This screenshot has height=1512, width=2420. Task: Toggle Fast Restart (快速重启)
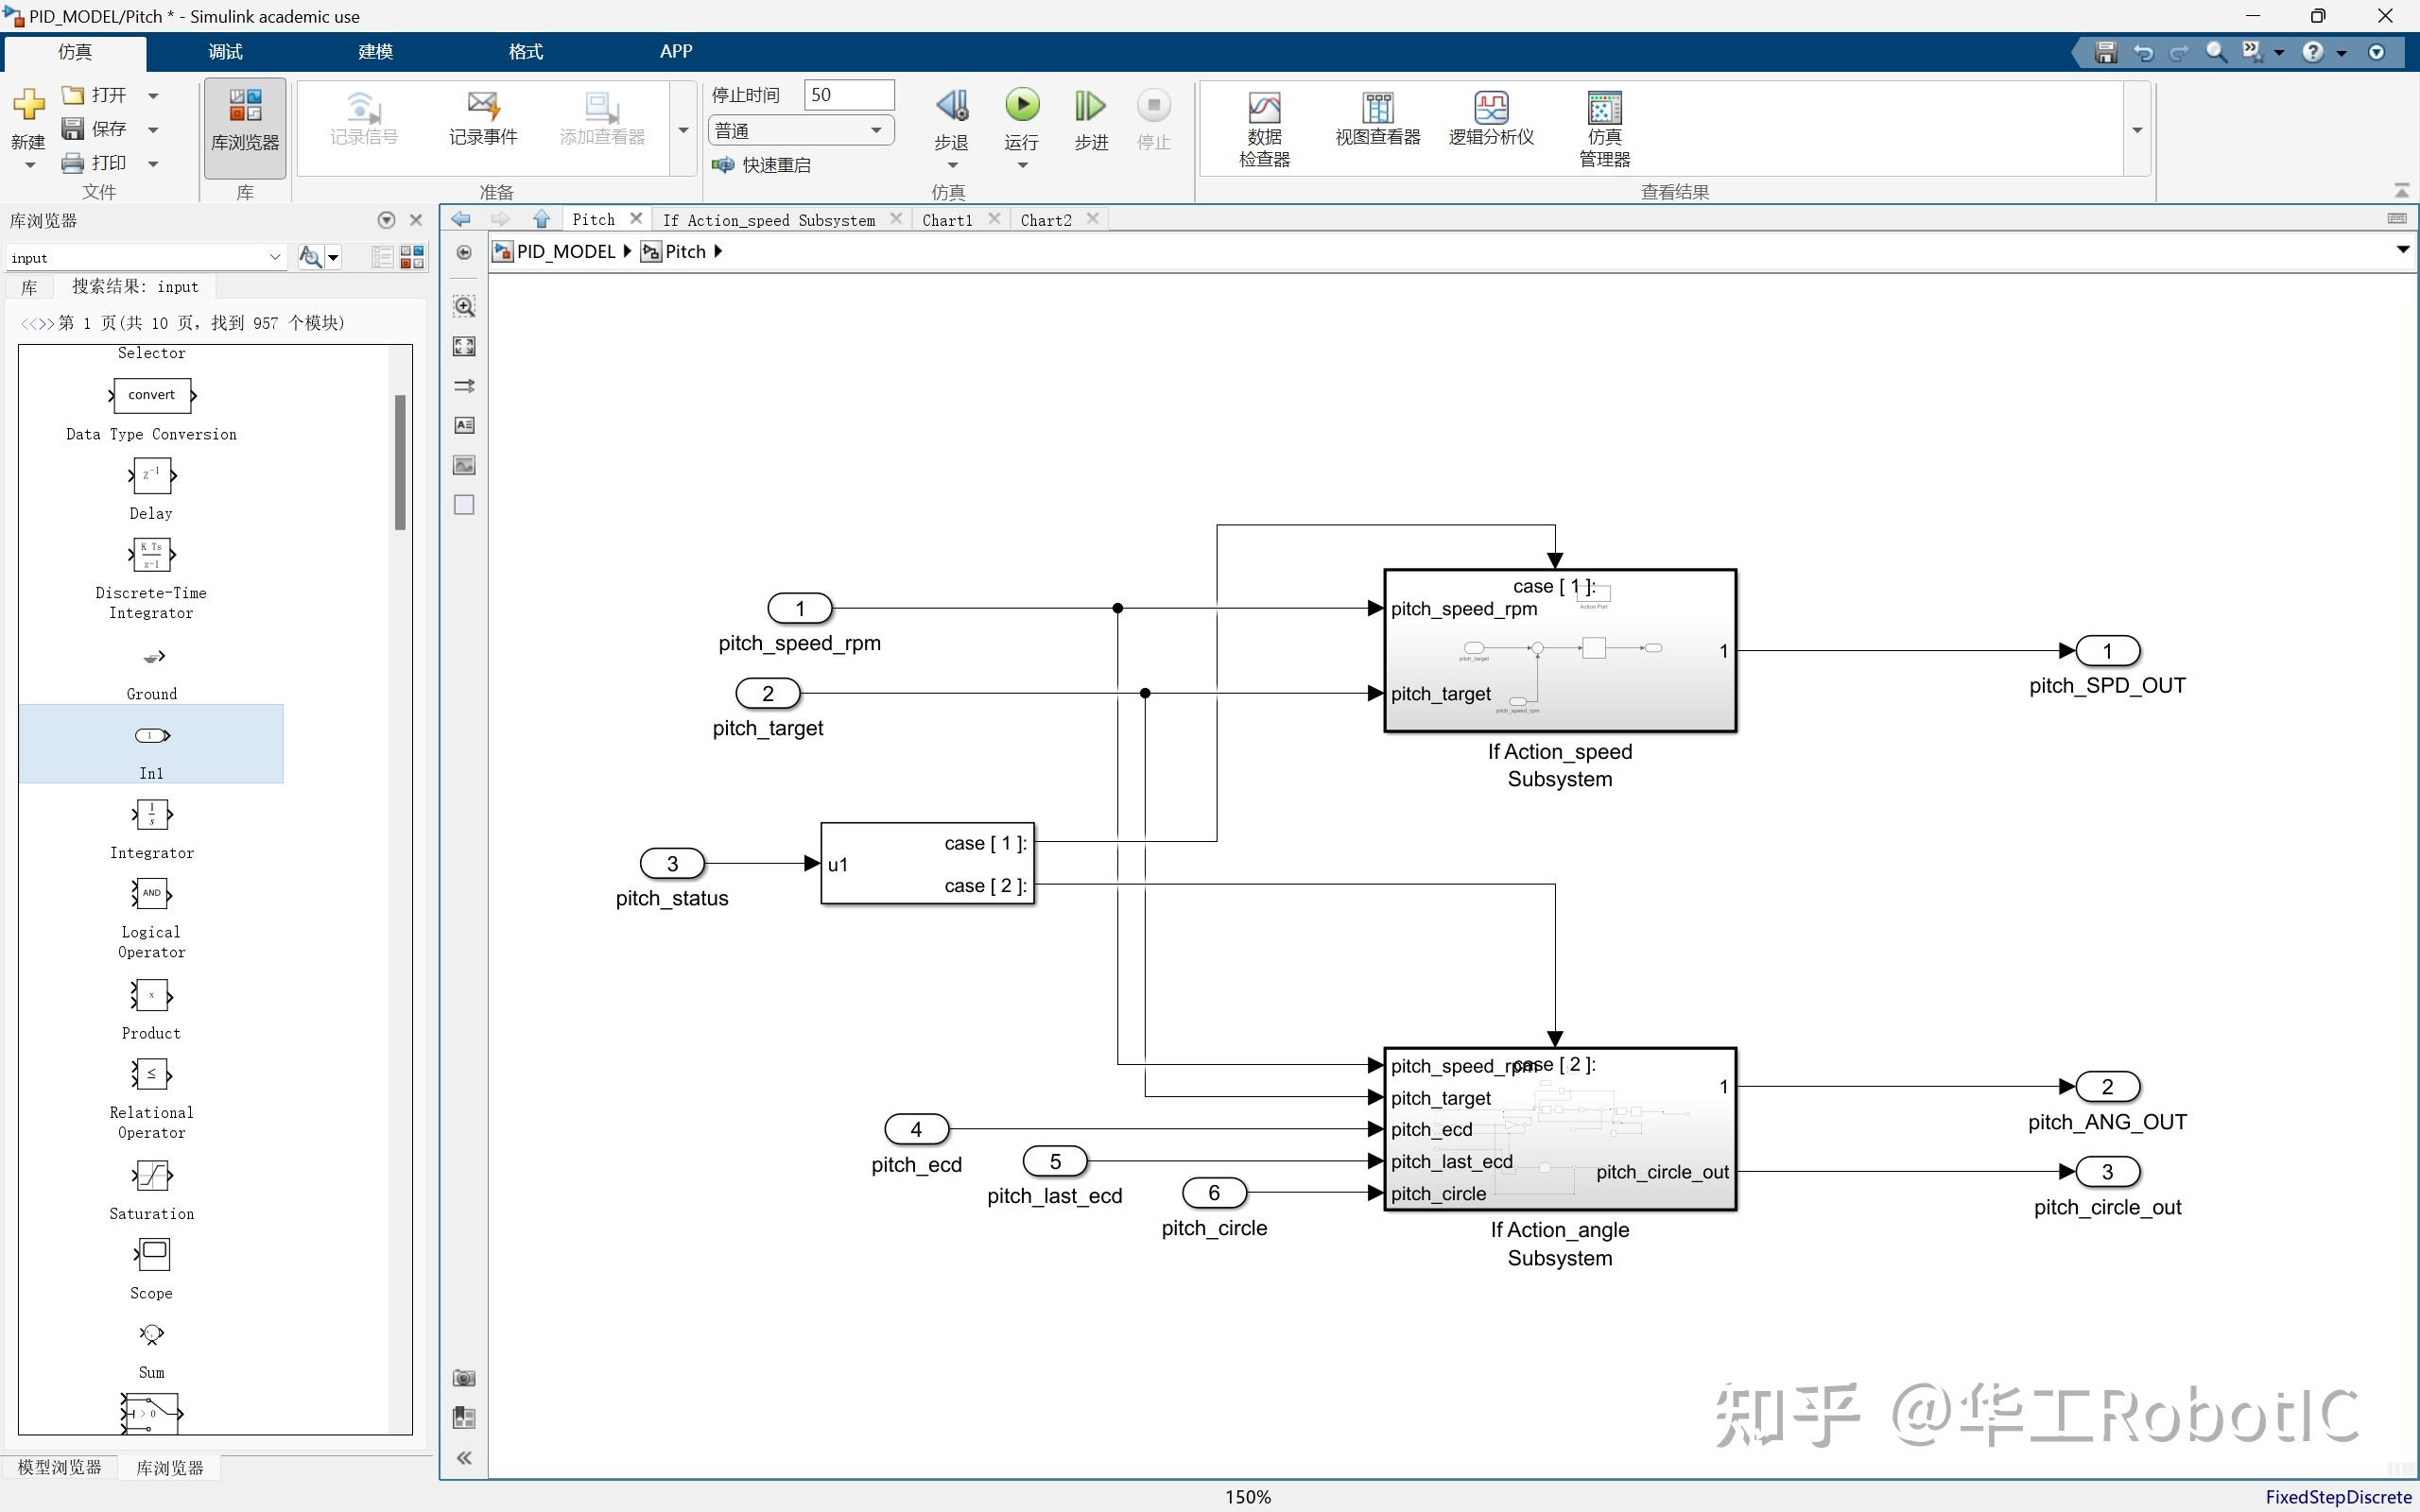tap(762, 165)
